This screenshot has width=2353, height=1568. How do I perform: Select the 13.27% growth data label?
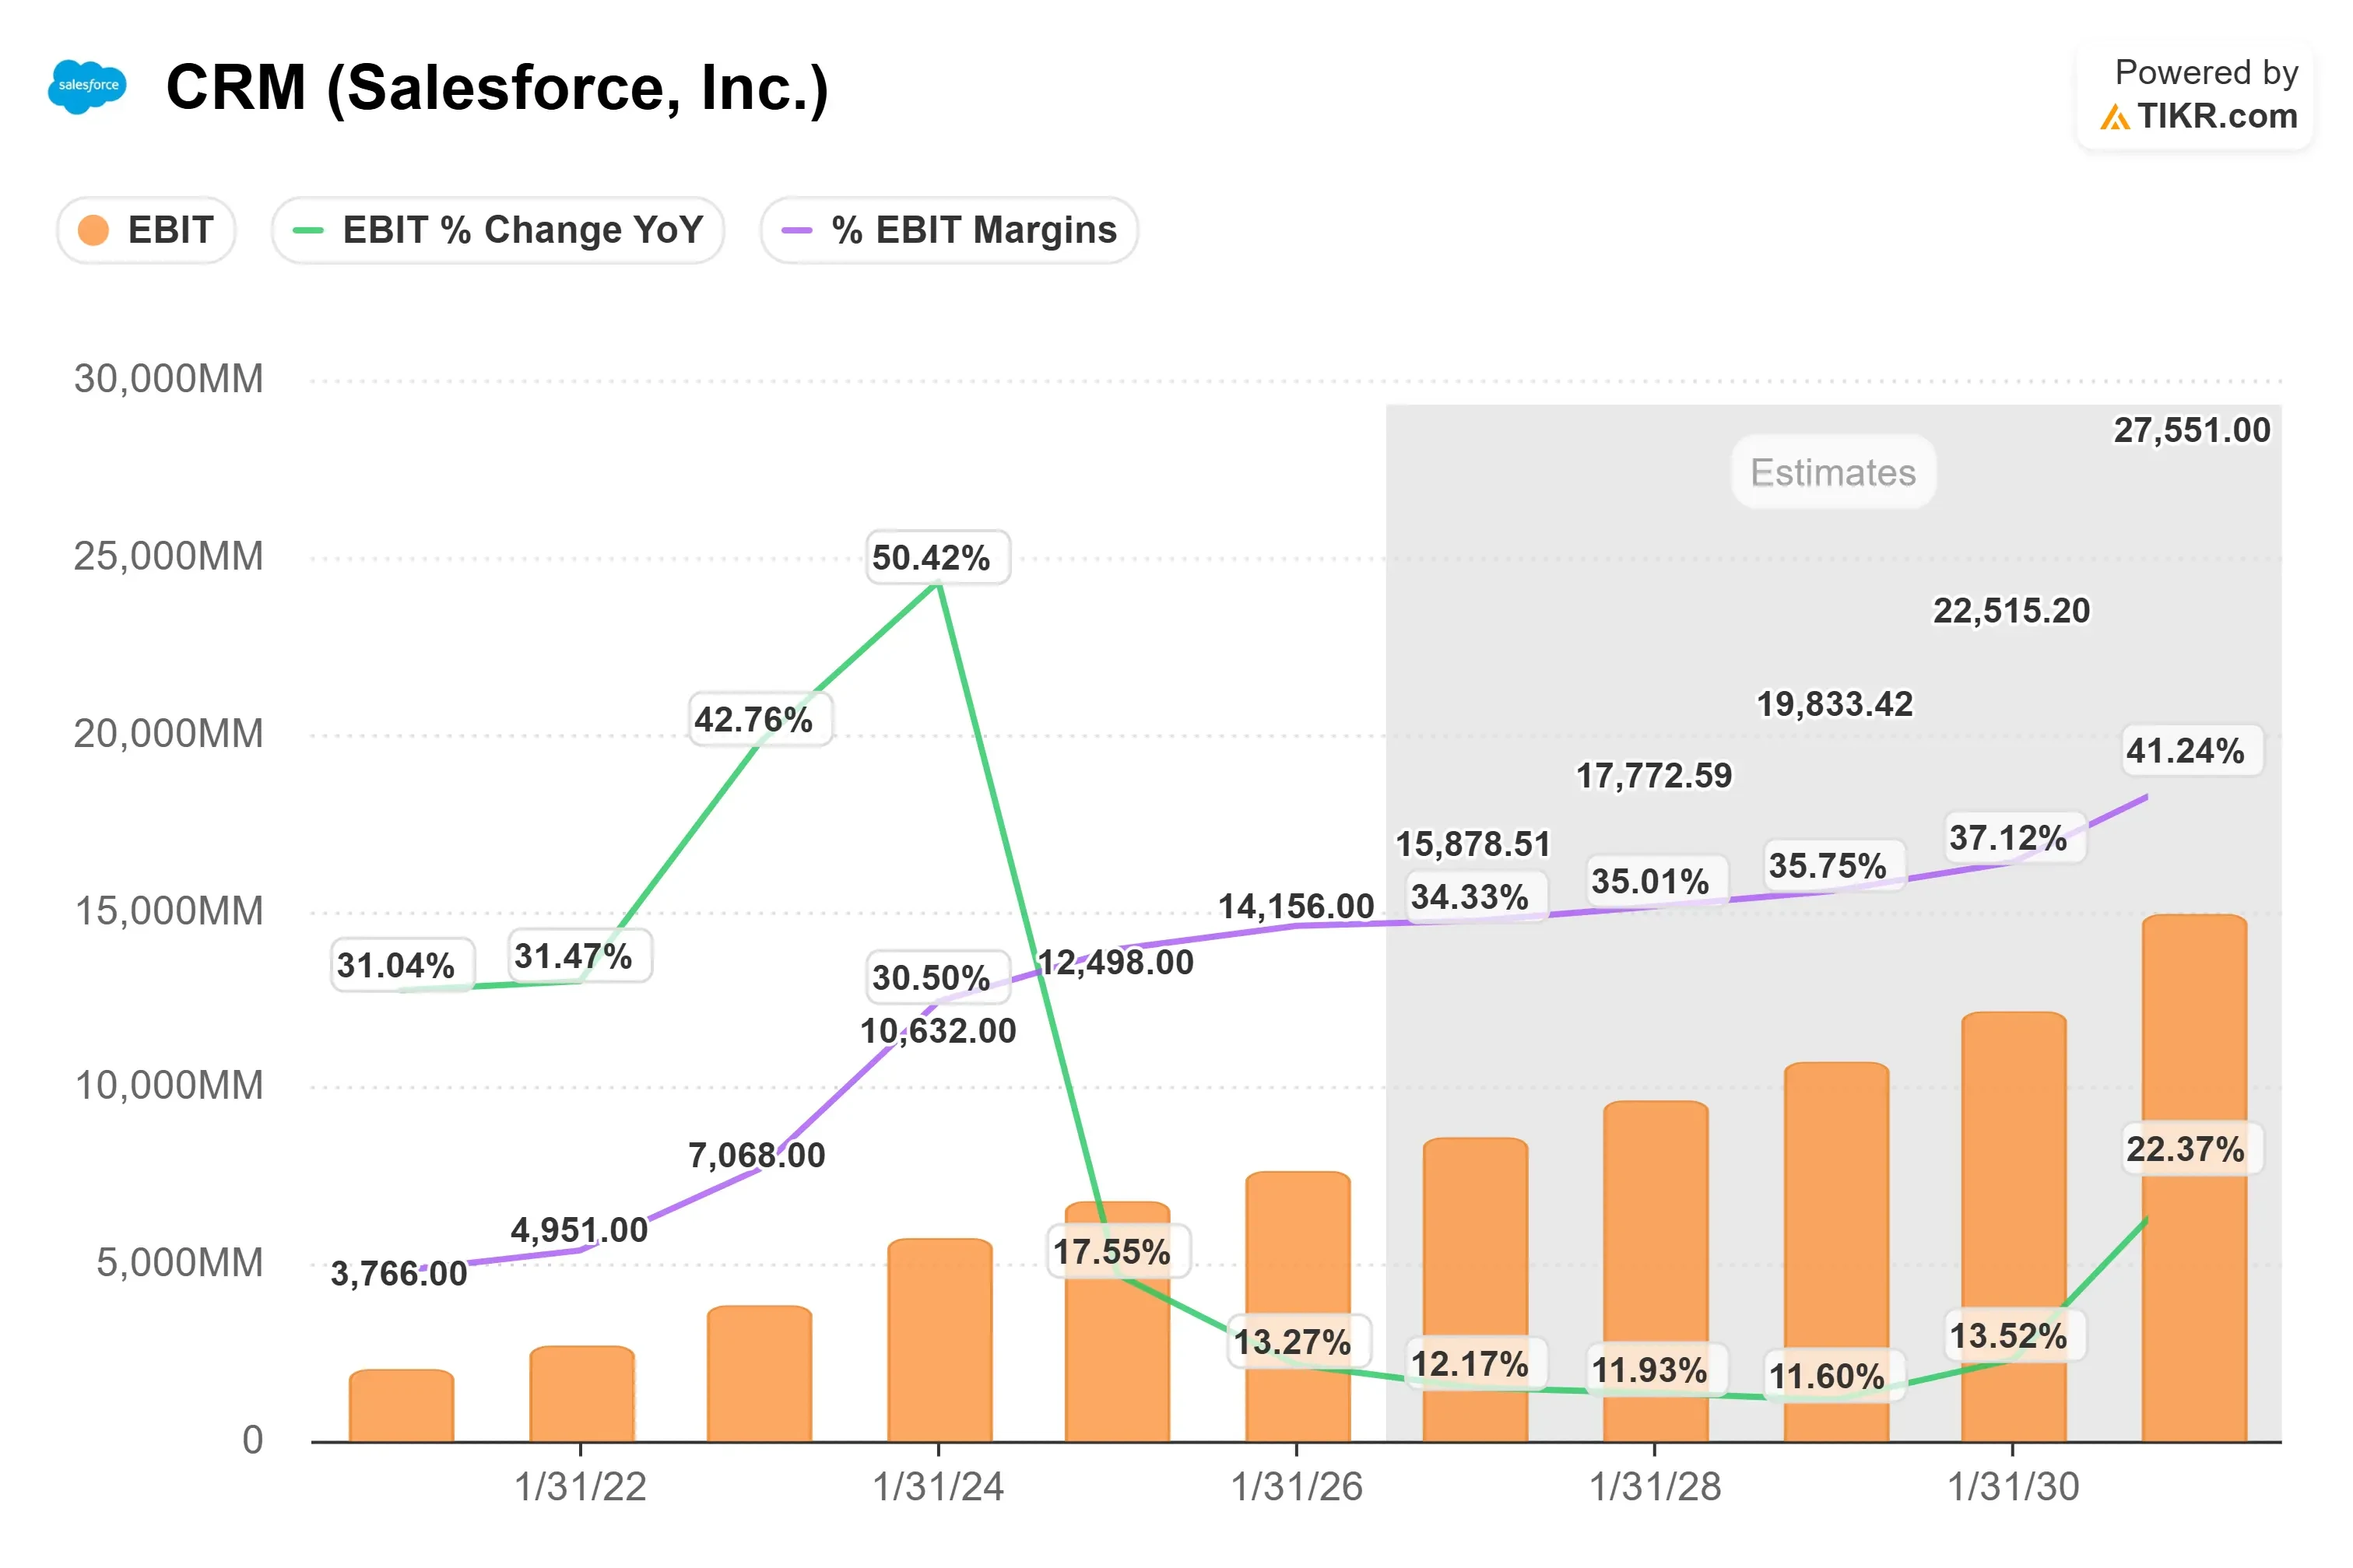click(x=1299, y=1341)
